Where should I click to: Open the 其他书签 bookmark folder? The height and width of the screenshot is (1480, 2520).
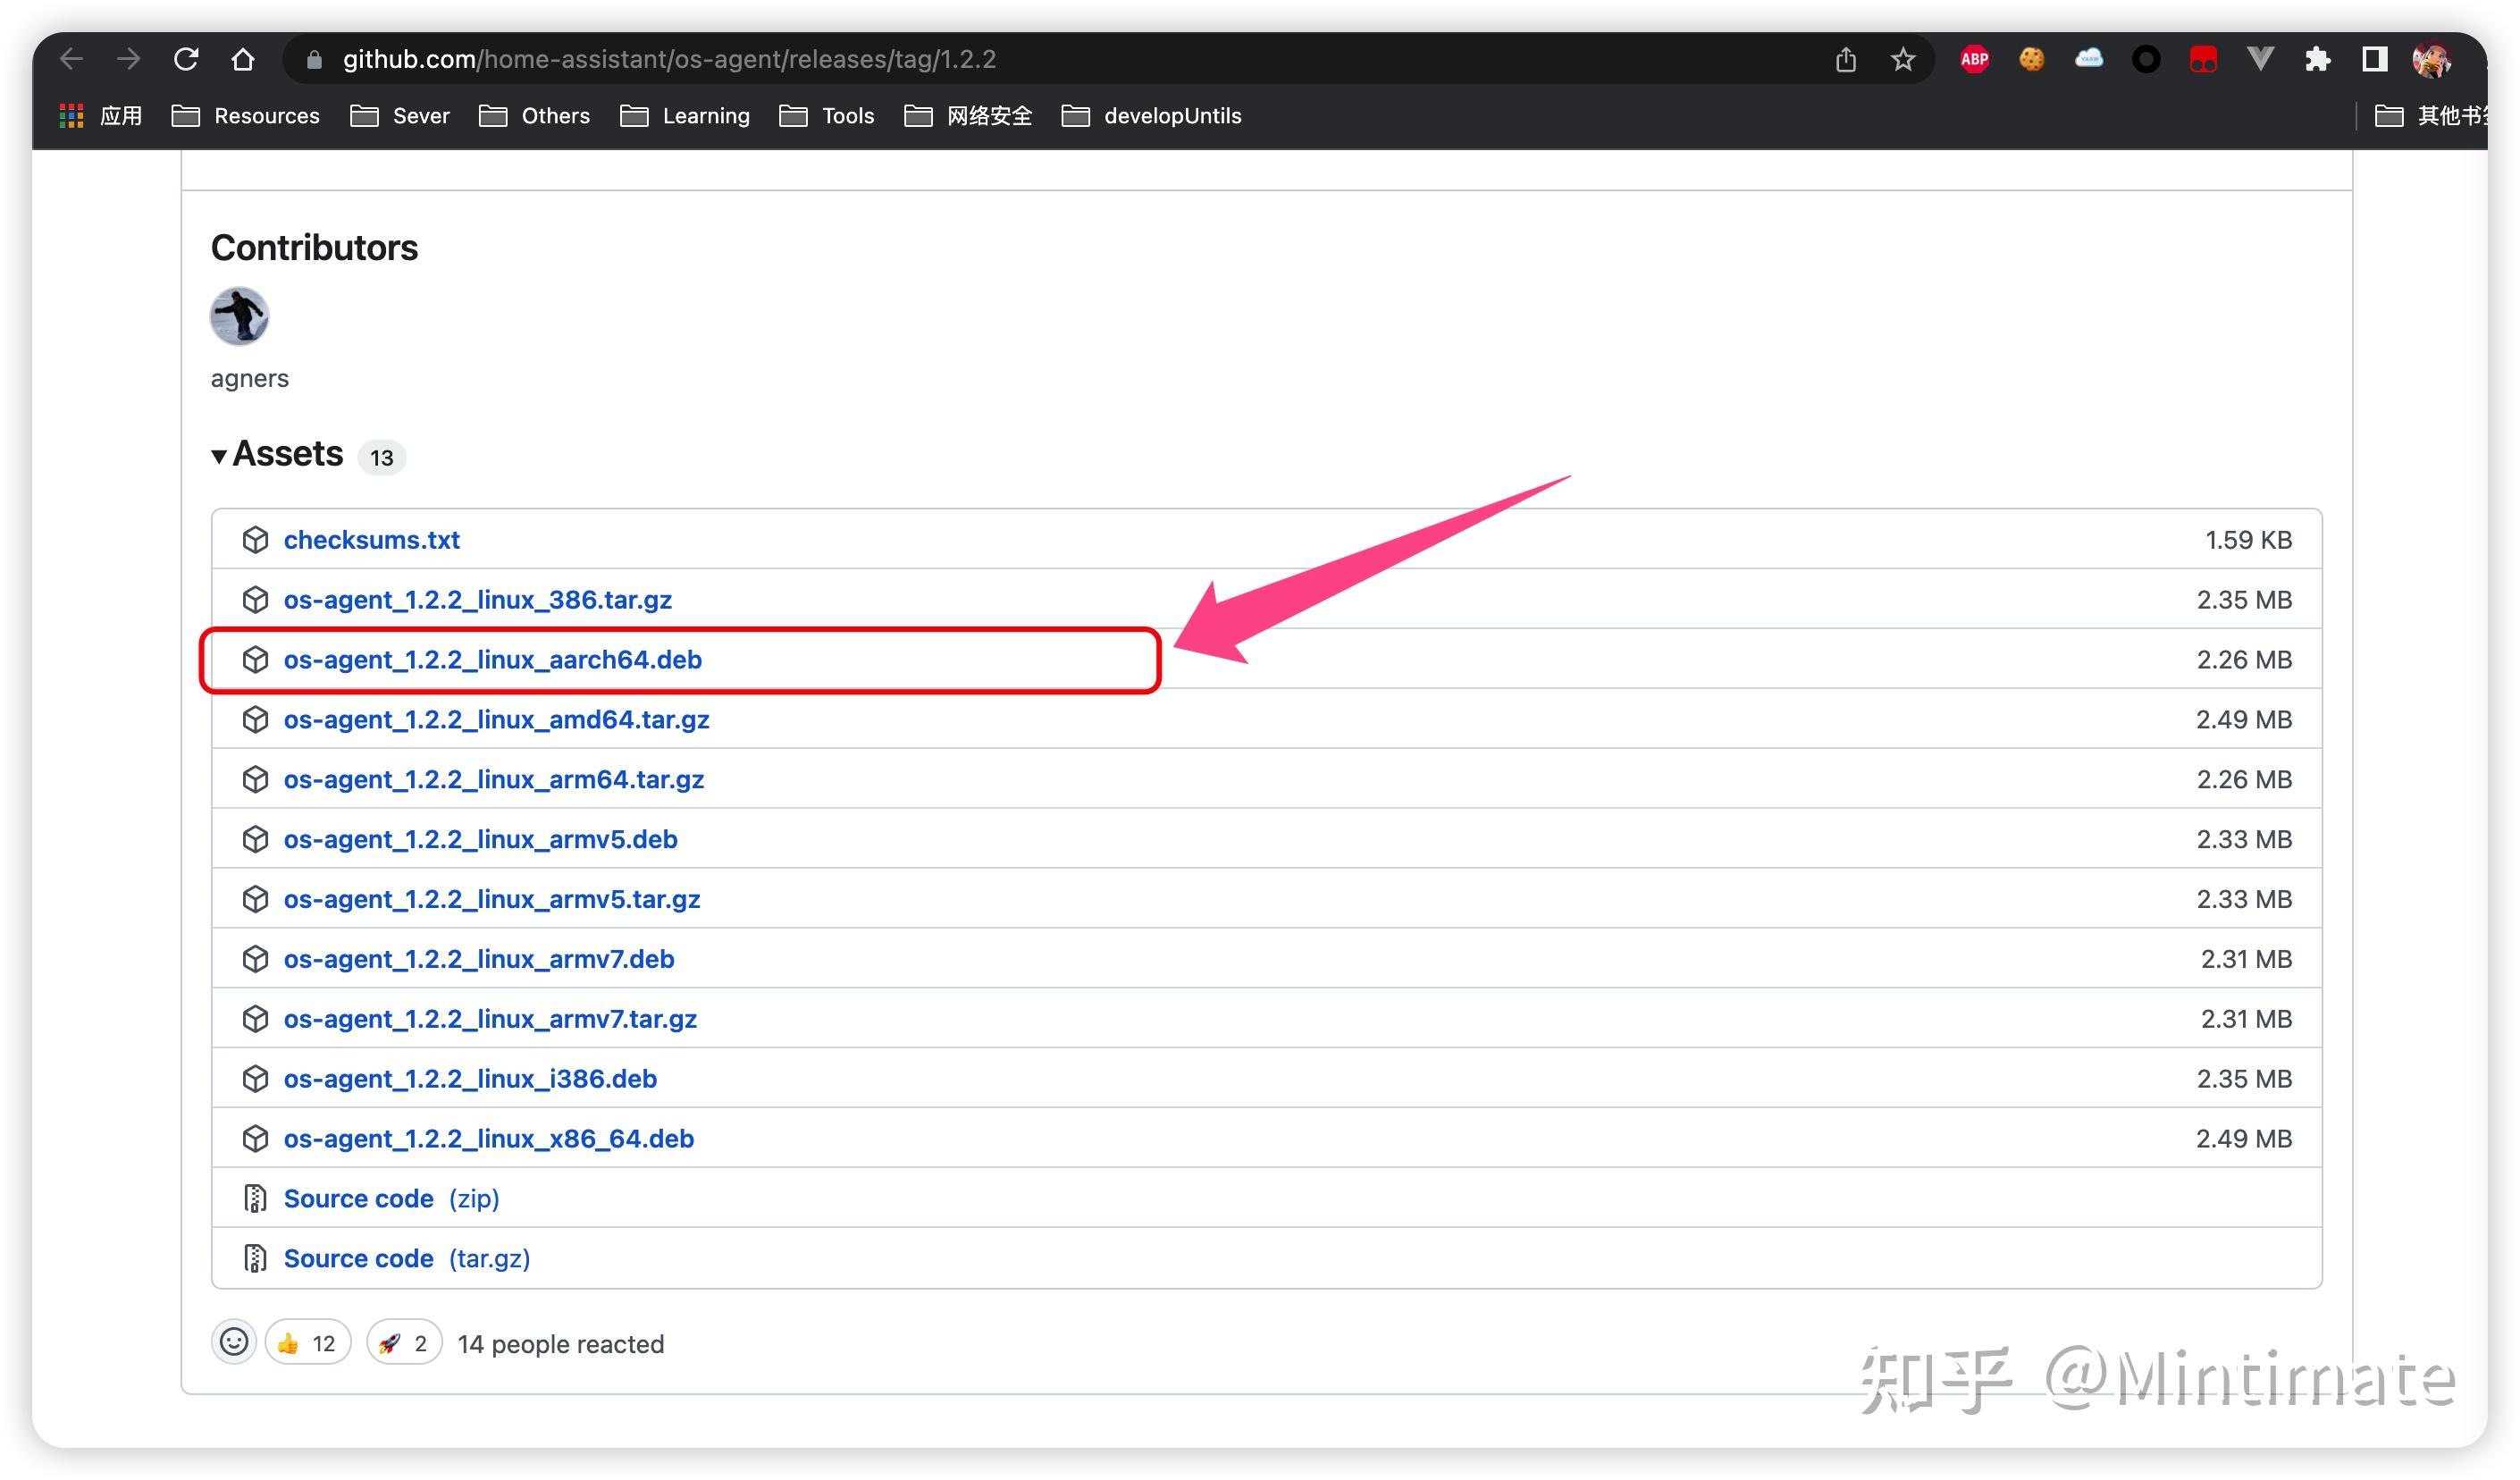2430,116
